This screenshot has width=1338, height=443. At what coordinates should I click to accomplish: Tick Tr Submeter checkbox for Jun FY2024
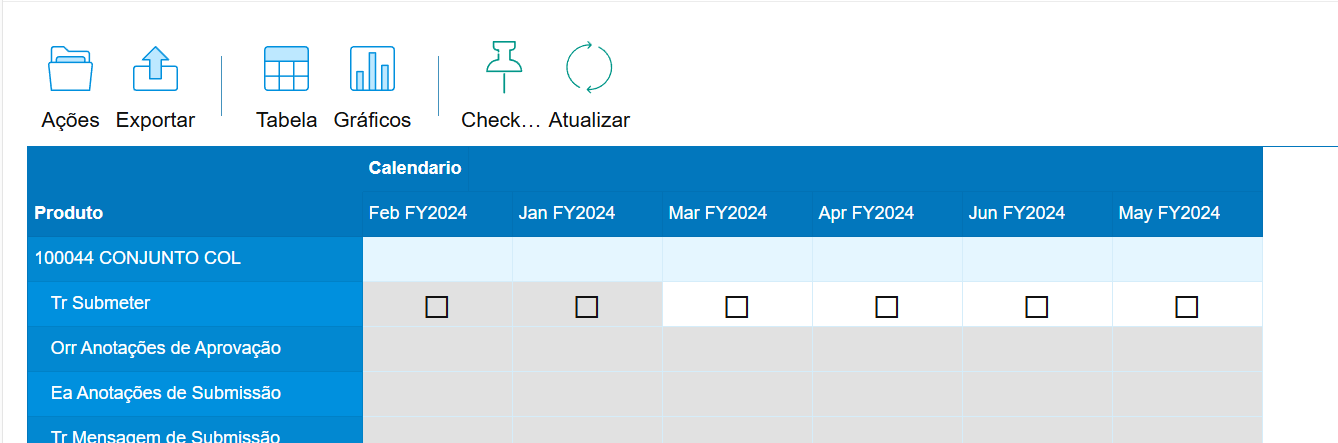pos(1037,307)
